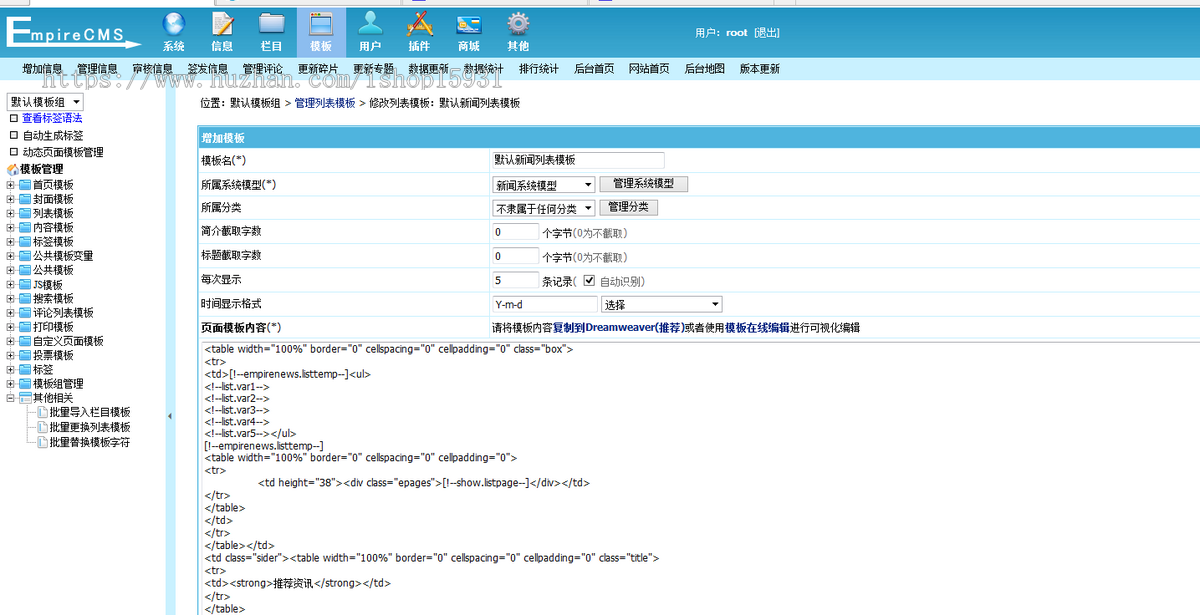Open the time format 选择 dropdown
Viewport: 1200px width, 615px height.
661,304
